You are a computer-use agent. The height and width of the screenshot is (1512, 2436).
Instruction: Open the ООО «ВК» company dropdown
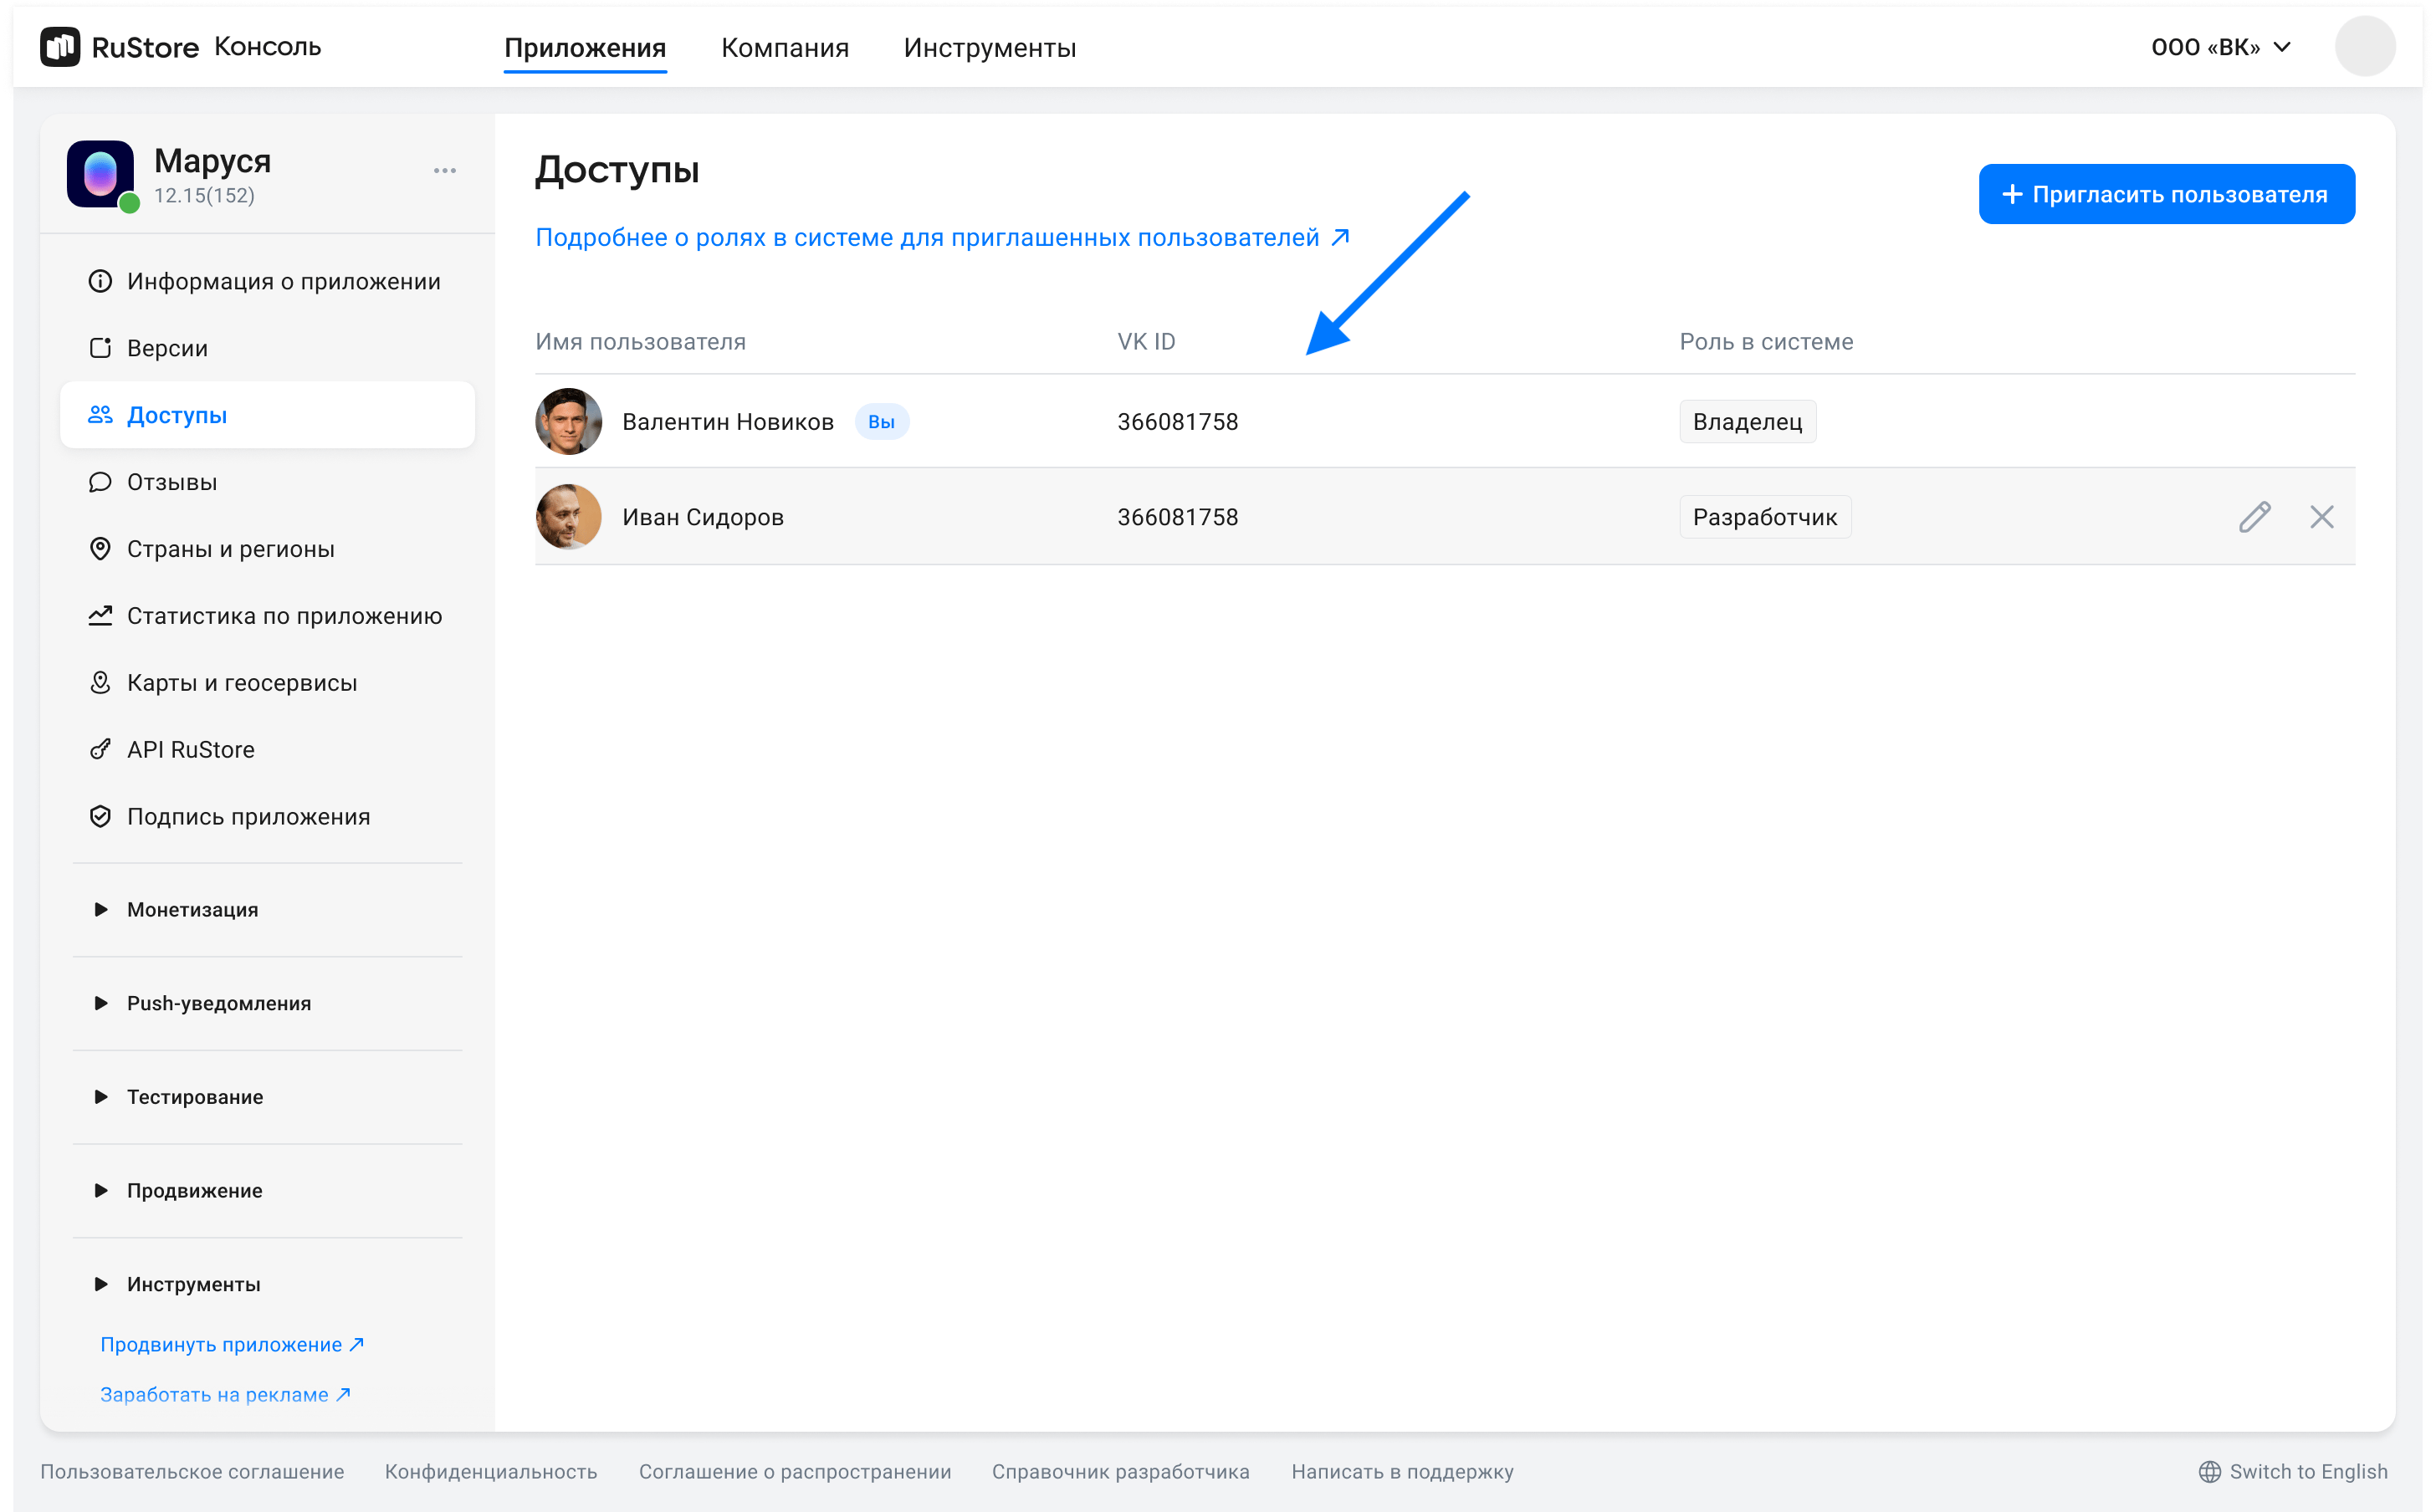2220,47
